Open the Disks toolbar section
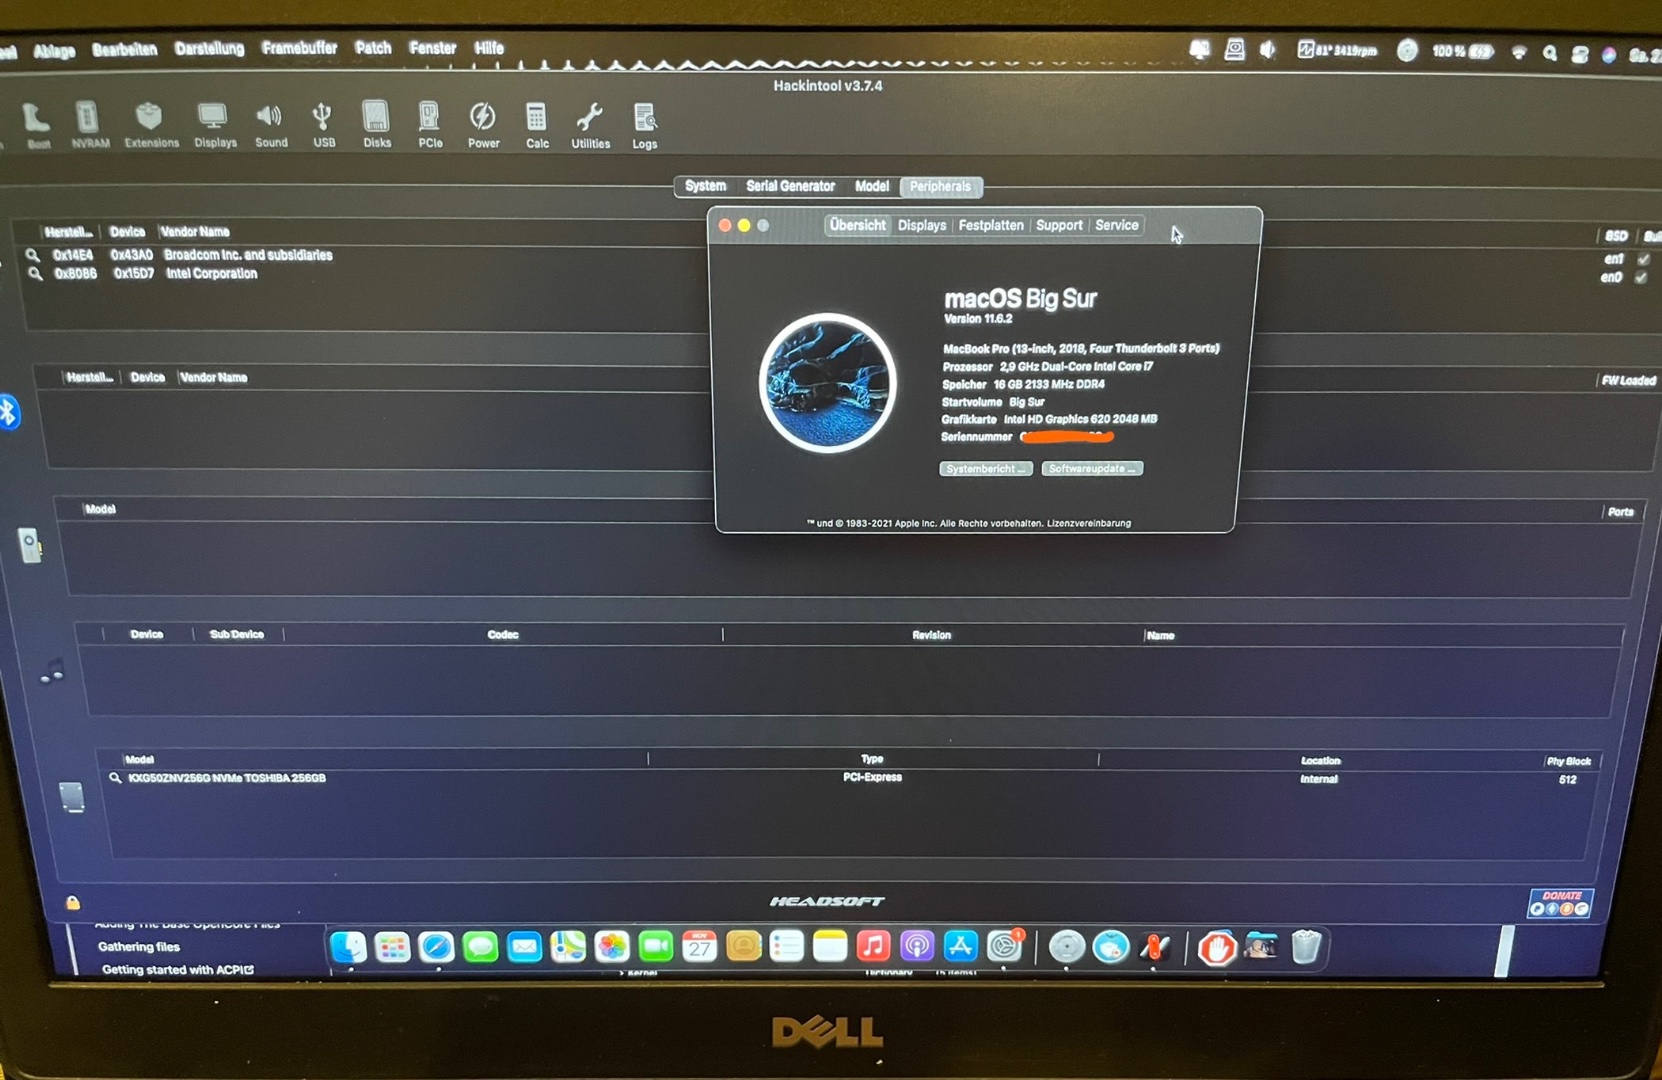The image size is (1662, 1080). click(x=377, y=126)
